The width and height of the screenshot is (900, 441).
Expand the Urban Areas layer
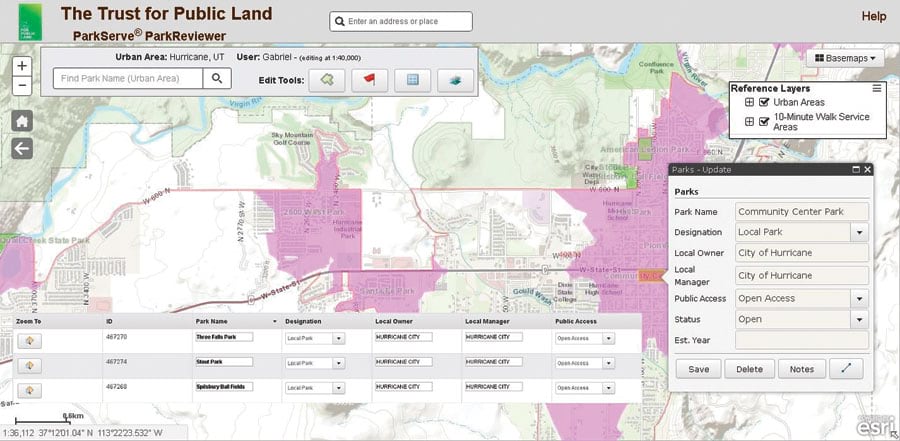click(749, 102)
